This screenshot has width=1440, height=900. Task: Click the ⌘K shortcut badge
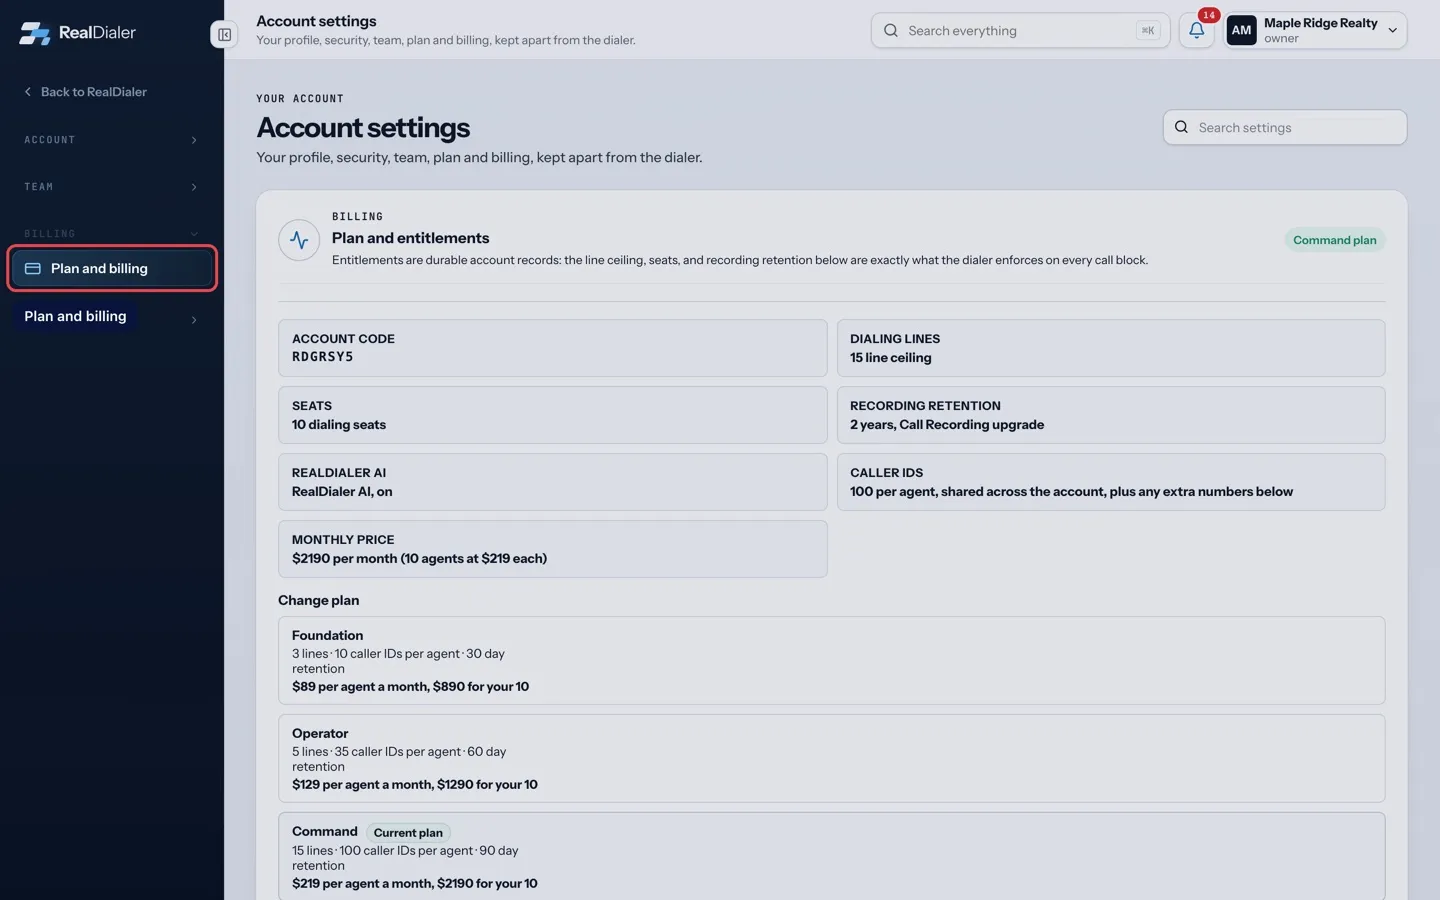point(1147,30)
